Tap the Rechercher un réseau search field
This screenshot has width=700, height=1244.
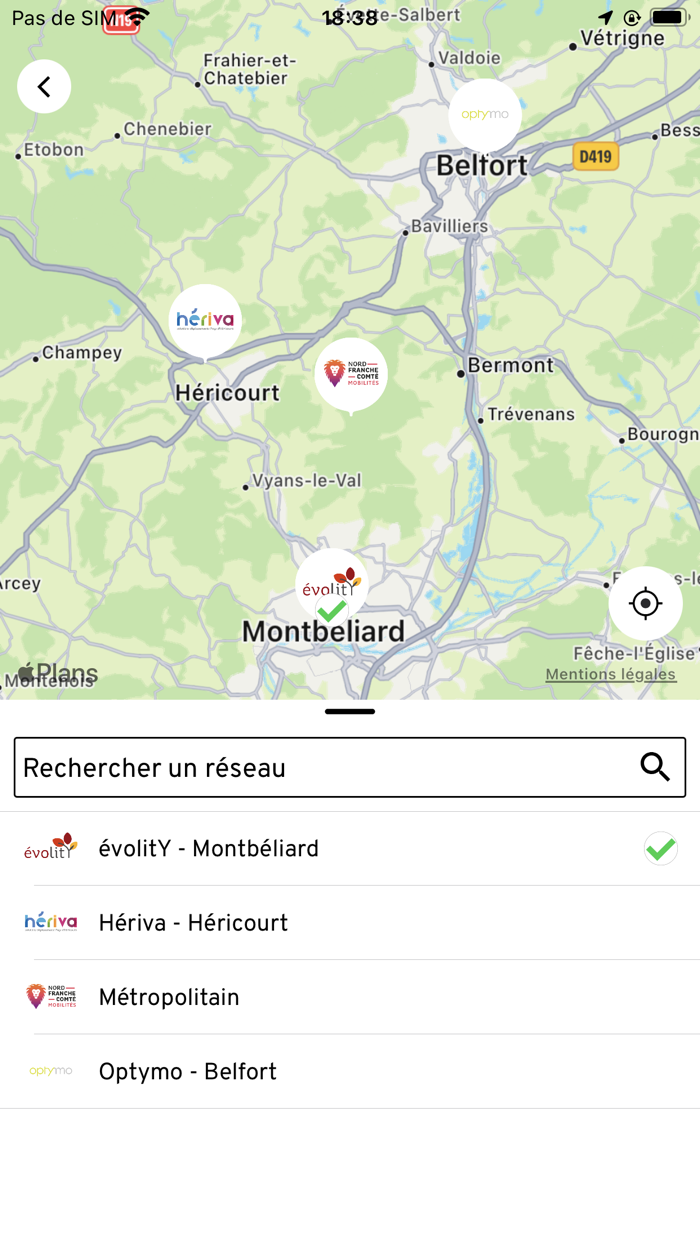pos(300,766)
